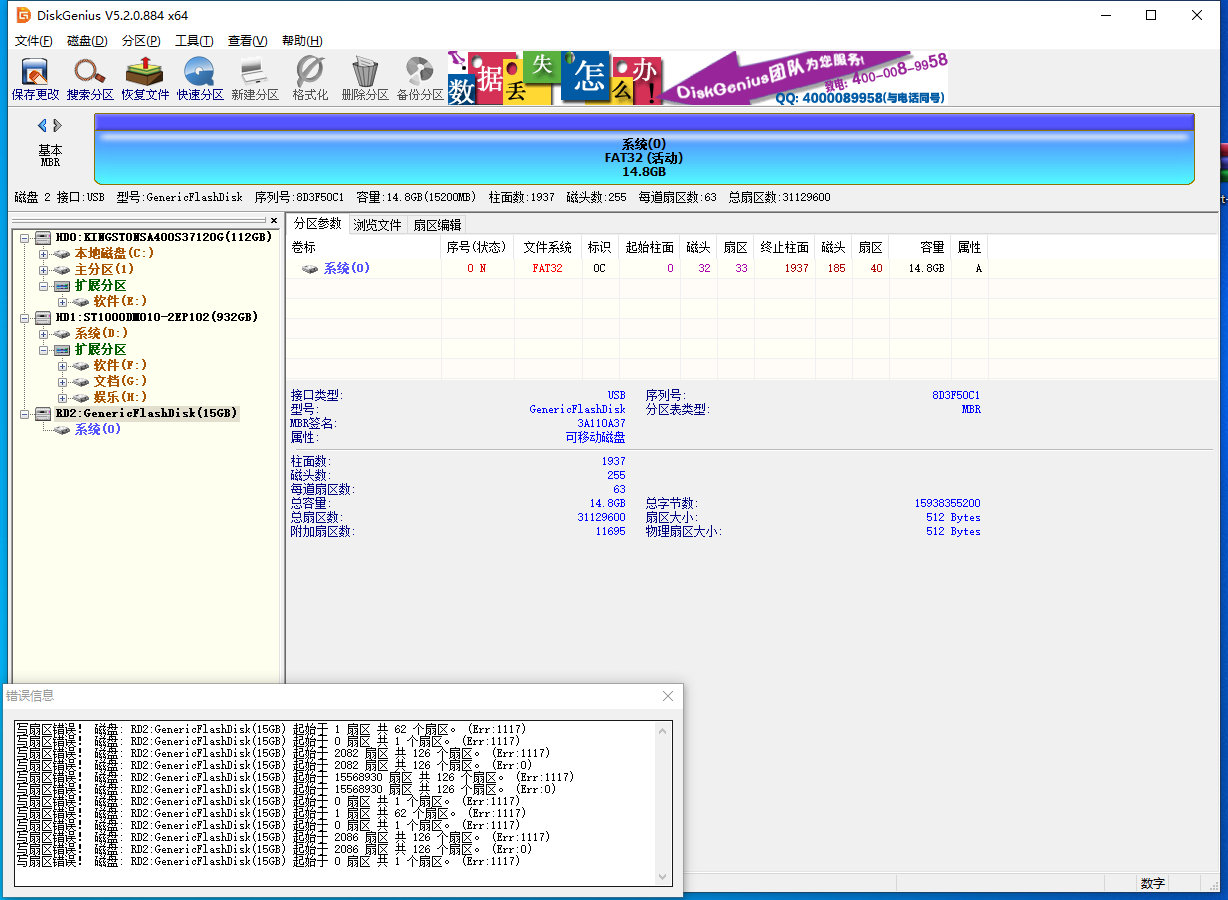Expand the 本地磁盘(C:) tree node
This screenshot has width=1228, height=900.
[x=43, y=253]
